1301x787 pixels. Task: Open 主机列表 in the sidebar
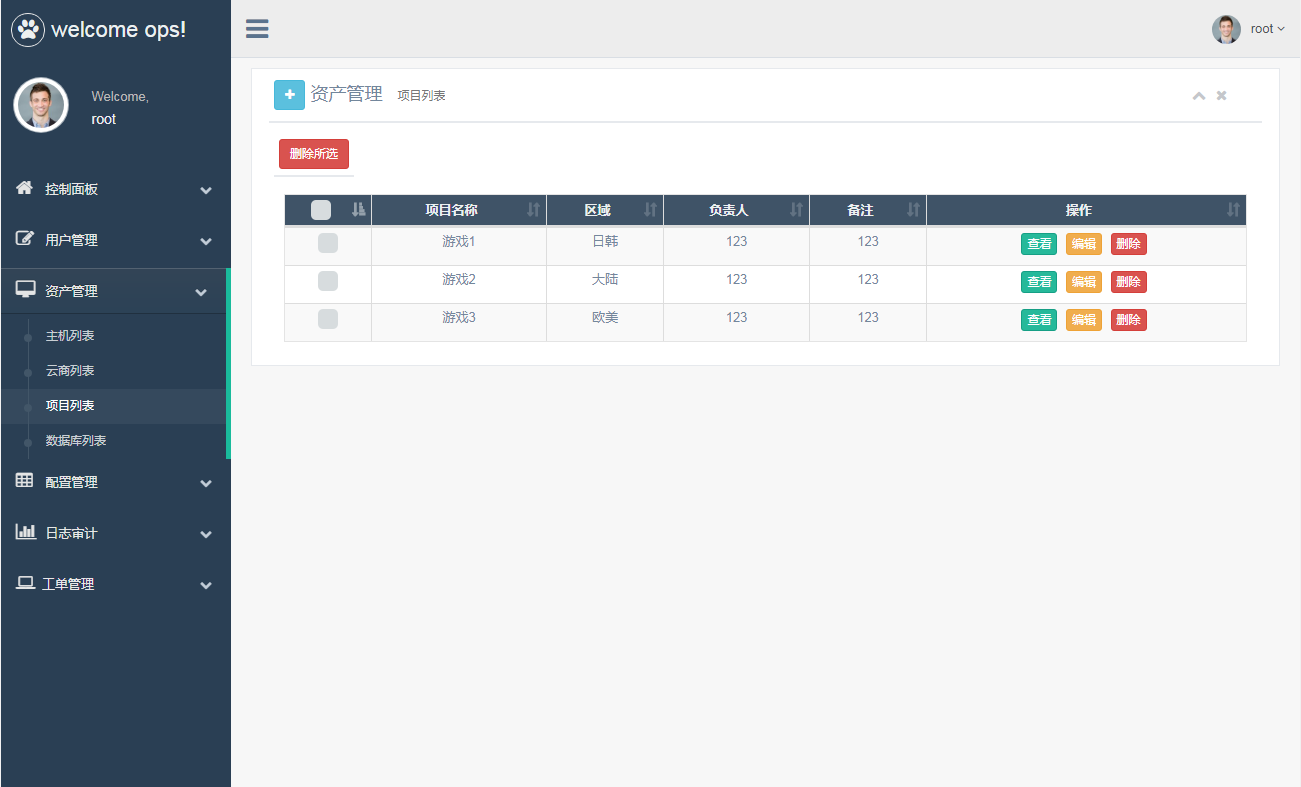70,336
